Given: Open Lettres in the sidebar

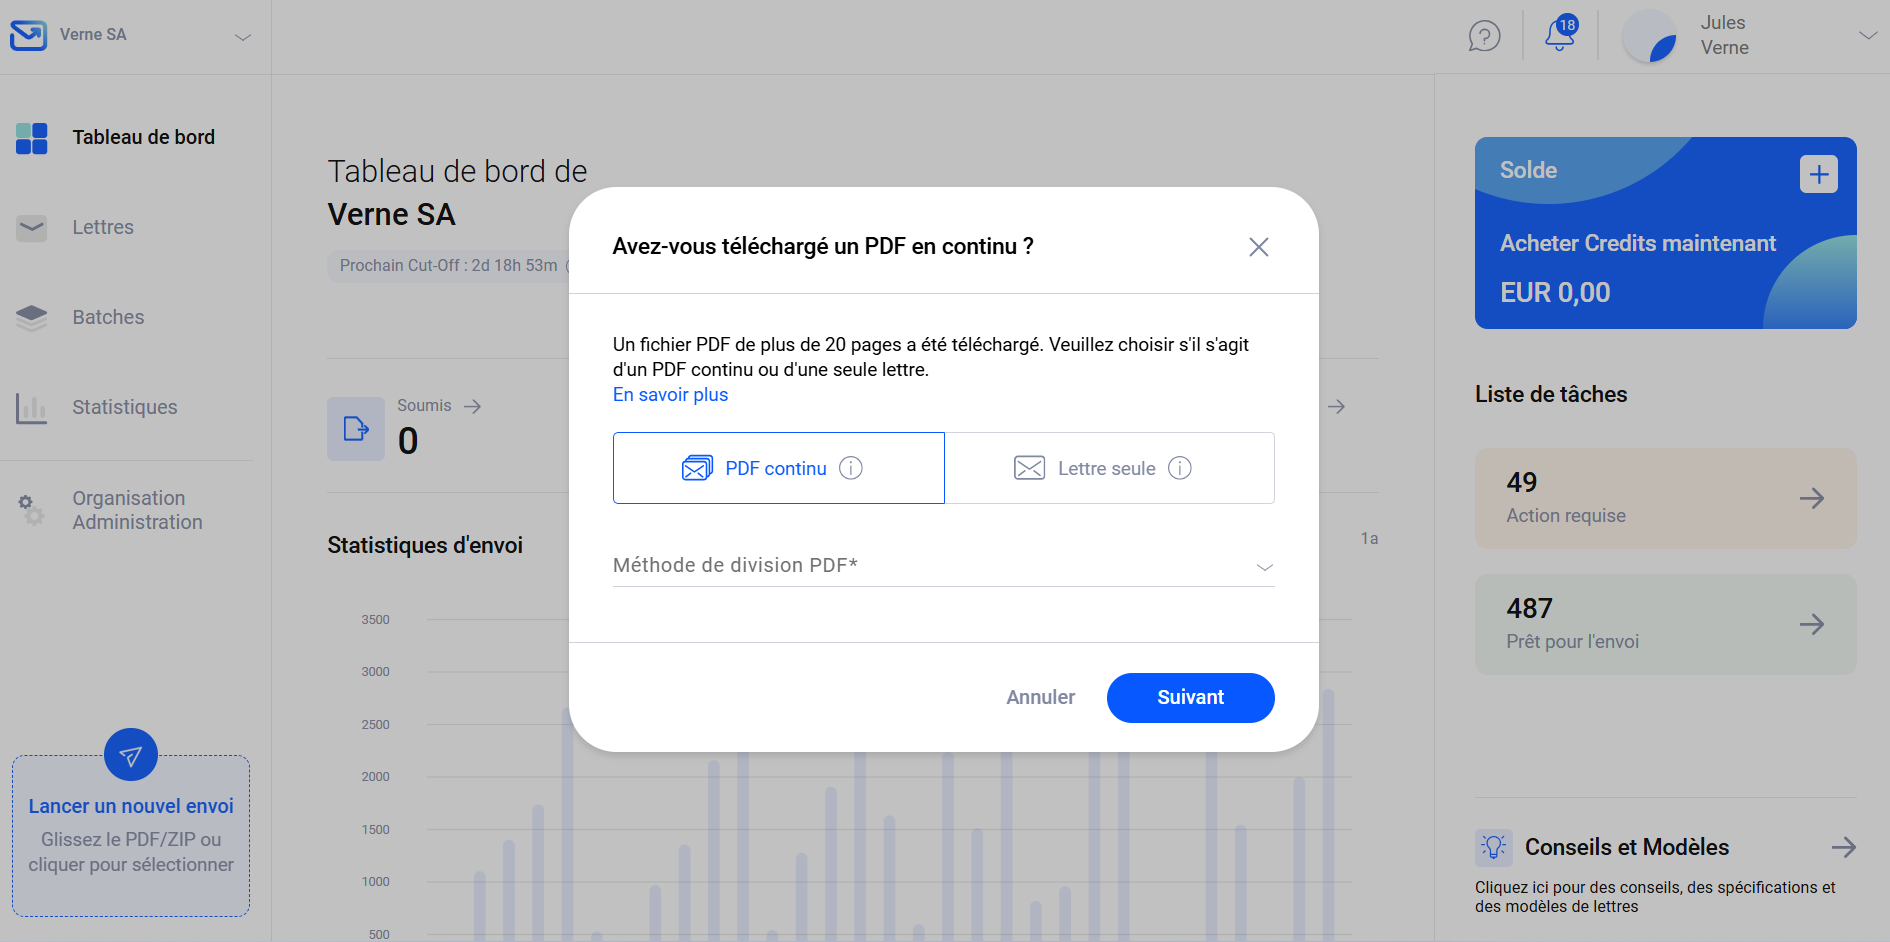Looking at the screenshot, I should (x=103, y=227).
